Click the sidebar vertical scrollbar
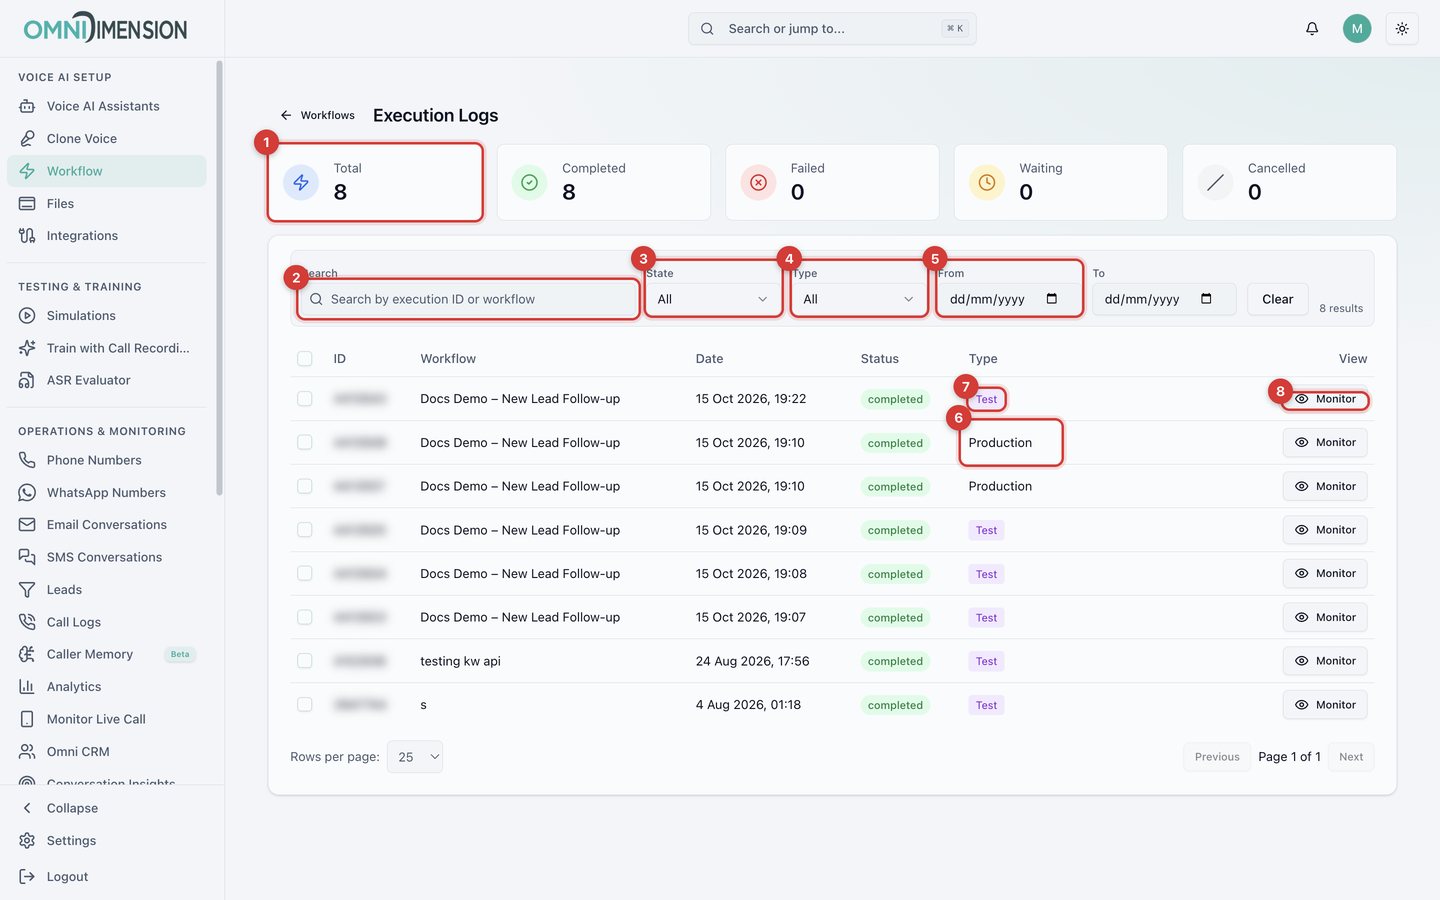This screenshot has width=1440, height=900. (219, 278)
